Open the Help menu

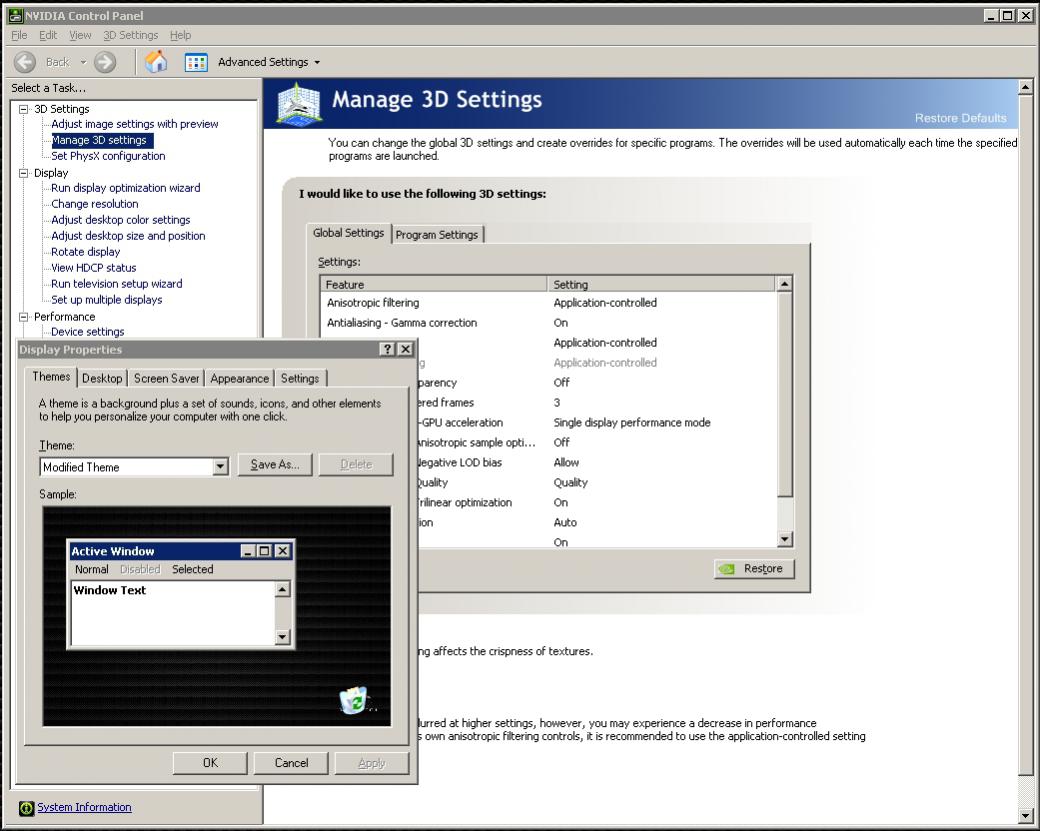tap(180, 35)
